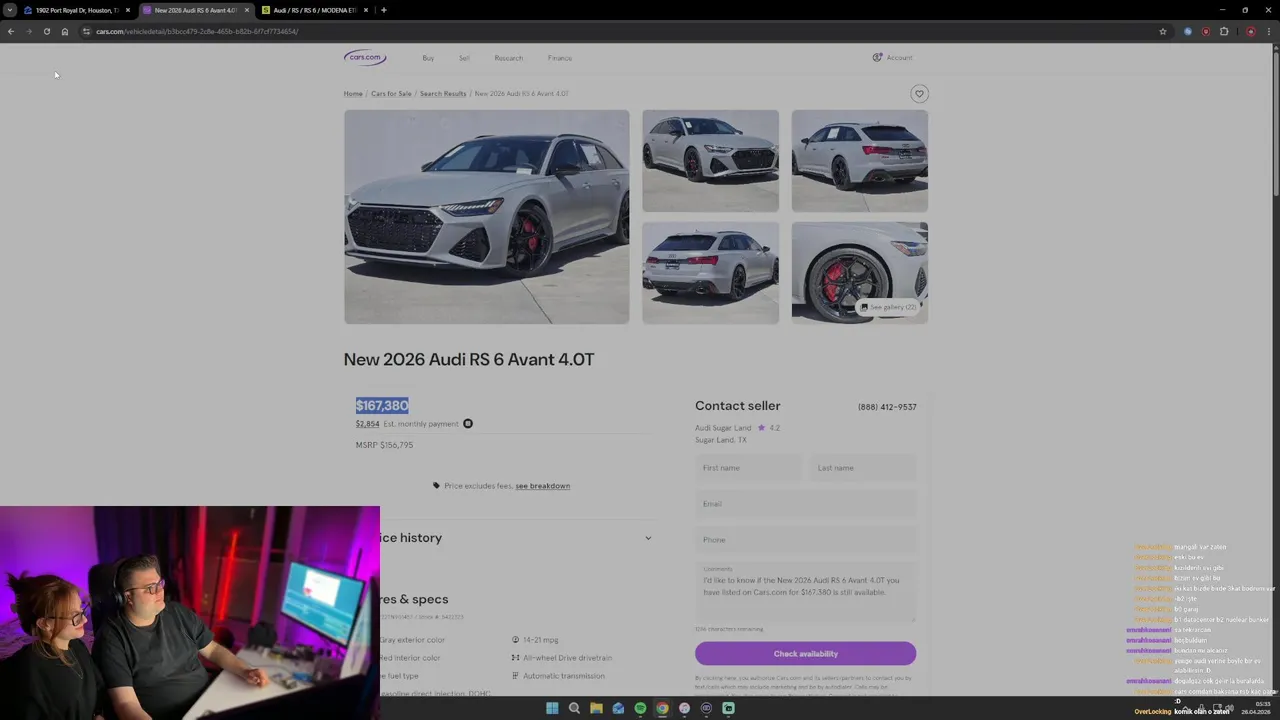Click site information icon in address bar
This screenshot has width=1280, height=720.
click(87, 31)
